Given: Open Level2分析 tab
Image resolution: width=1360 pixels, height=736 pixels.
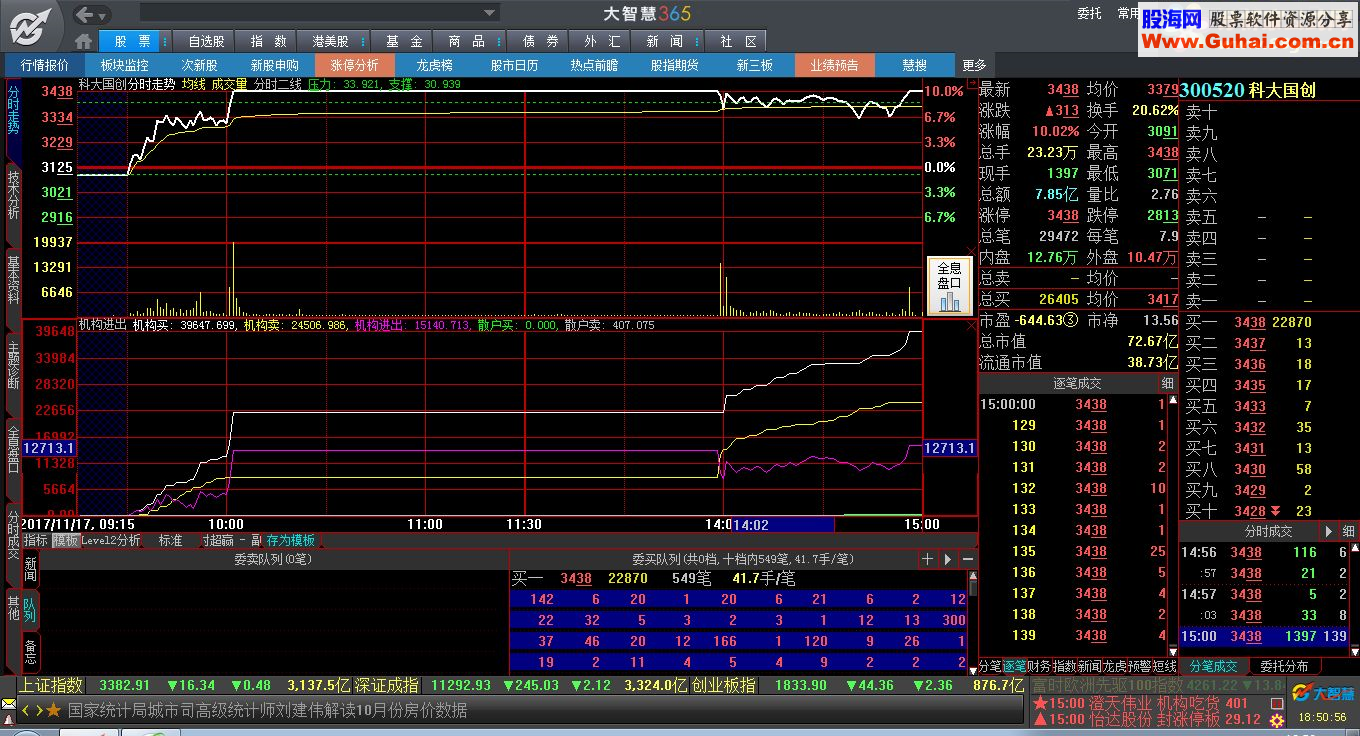Looking at the screenshot, I should tap(111, 540).
